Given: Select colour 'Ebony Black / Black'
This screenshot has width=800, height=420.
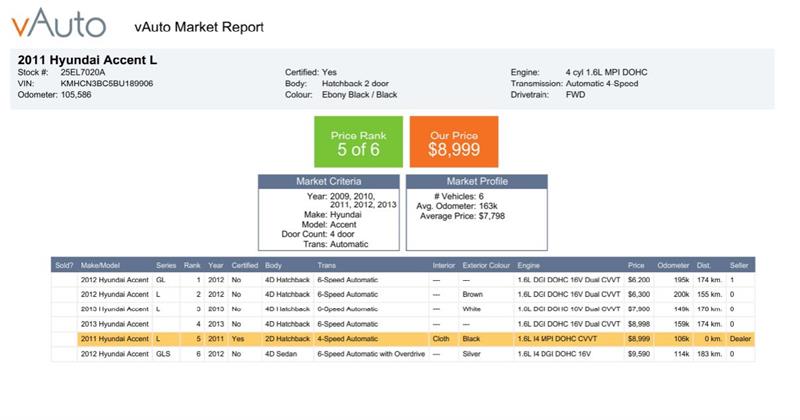Looking at the screenshot, I should pos(359,95).
